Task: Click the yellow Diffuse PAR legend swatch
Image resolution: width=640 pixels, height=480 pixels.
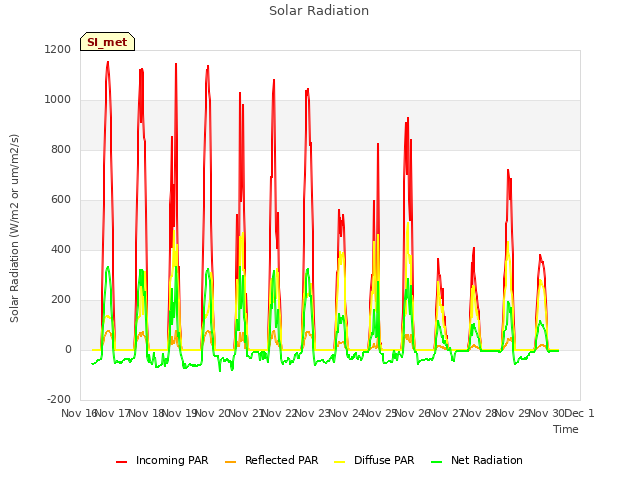Action: (x=340, y=462)
